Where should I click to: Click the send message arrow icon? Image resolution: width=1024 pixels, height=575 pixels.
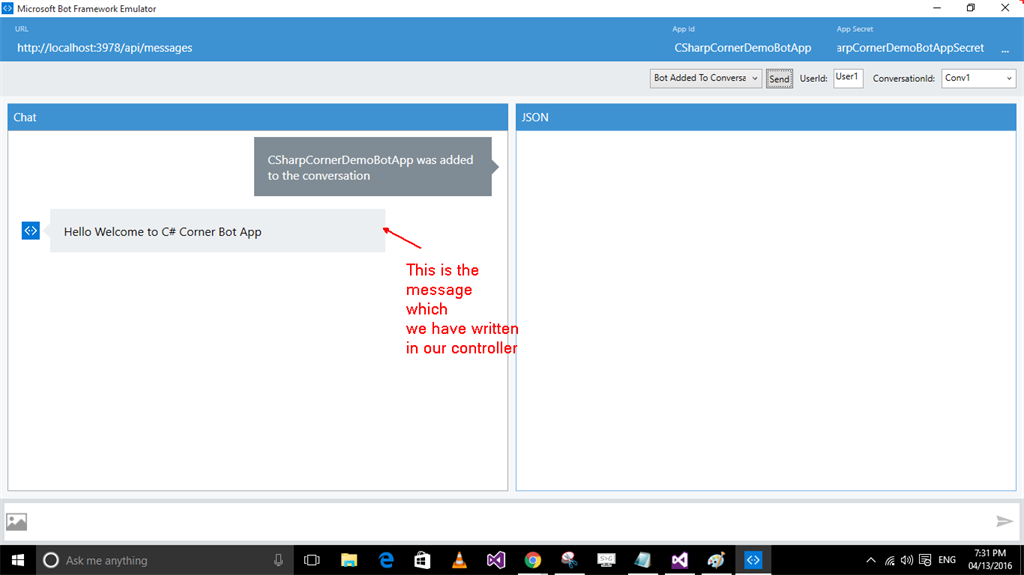click(x=1004, y=521)
